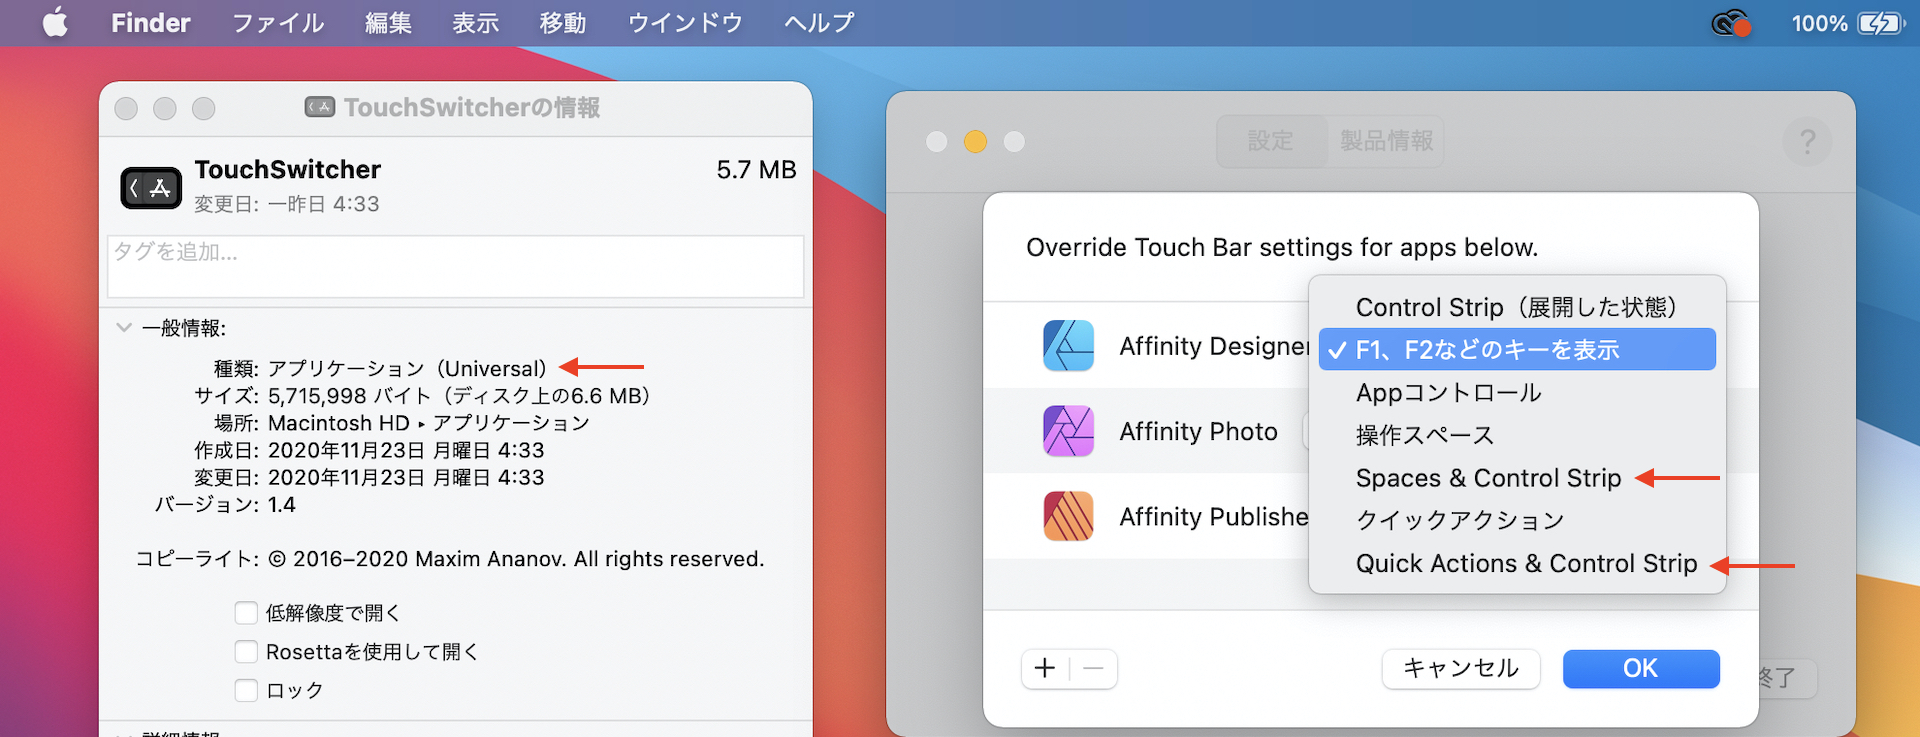Click the help question mark button
The image size is (1920, 737).
pyautogui.click(x=1807, y=142)
